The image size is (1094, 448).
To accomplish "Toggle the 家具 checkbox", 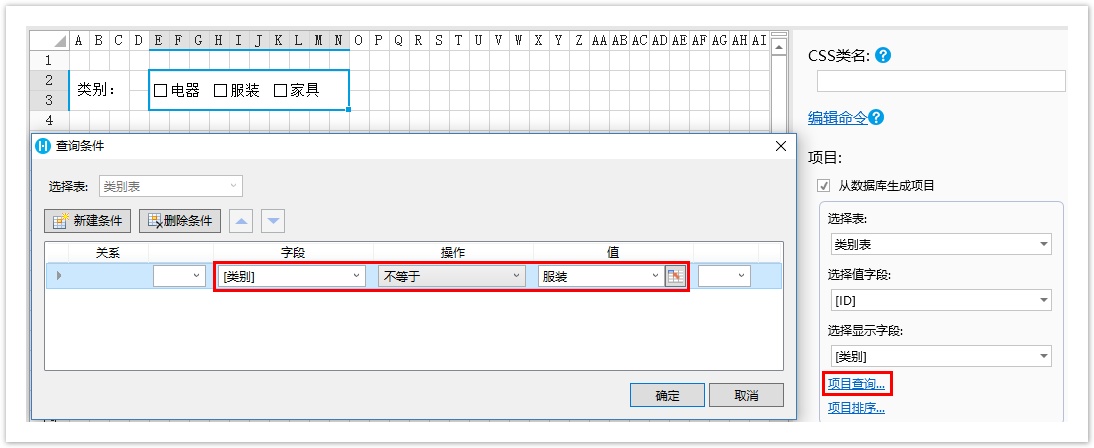I will [280, 91].
